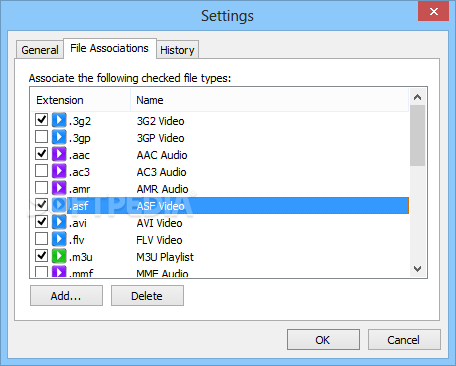Select the AVI Video list row
The width and height of the screenshot is (456, 366).
pyautogui.click(x=220, y=223)
